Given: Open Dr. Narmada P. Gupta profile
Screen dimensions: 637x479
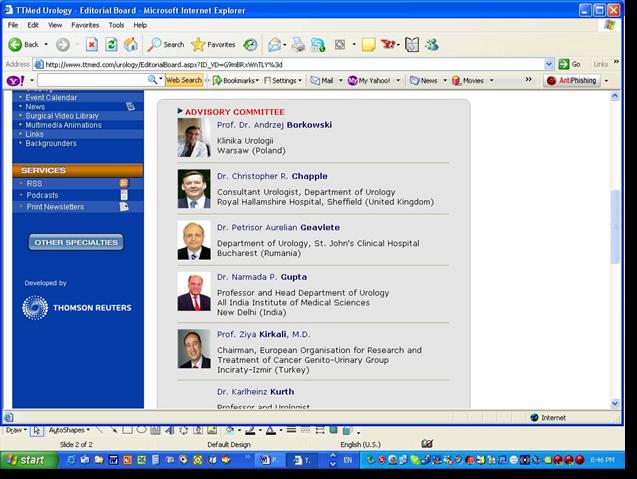Looking at the screenshot, I should [x=262, y=277].
